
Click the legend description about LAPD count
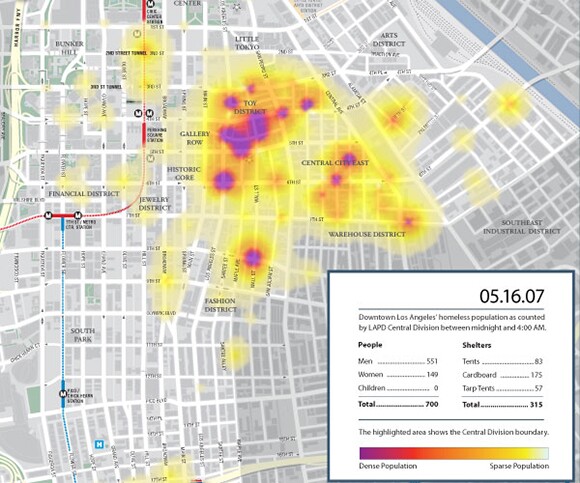(x=452, y=322)
